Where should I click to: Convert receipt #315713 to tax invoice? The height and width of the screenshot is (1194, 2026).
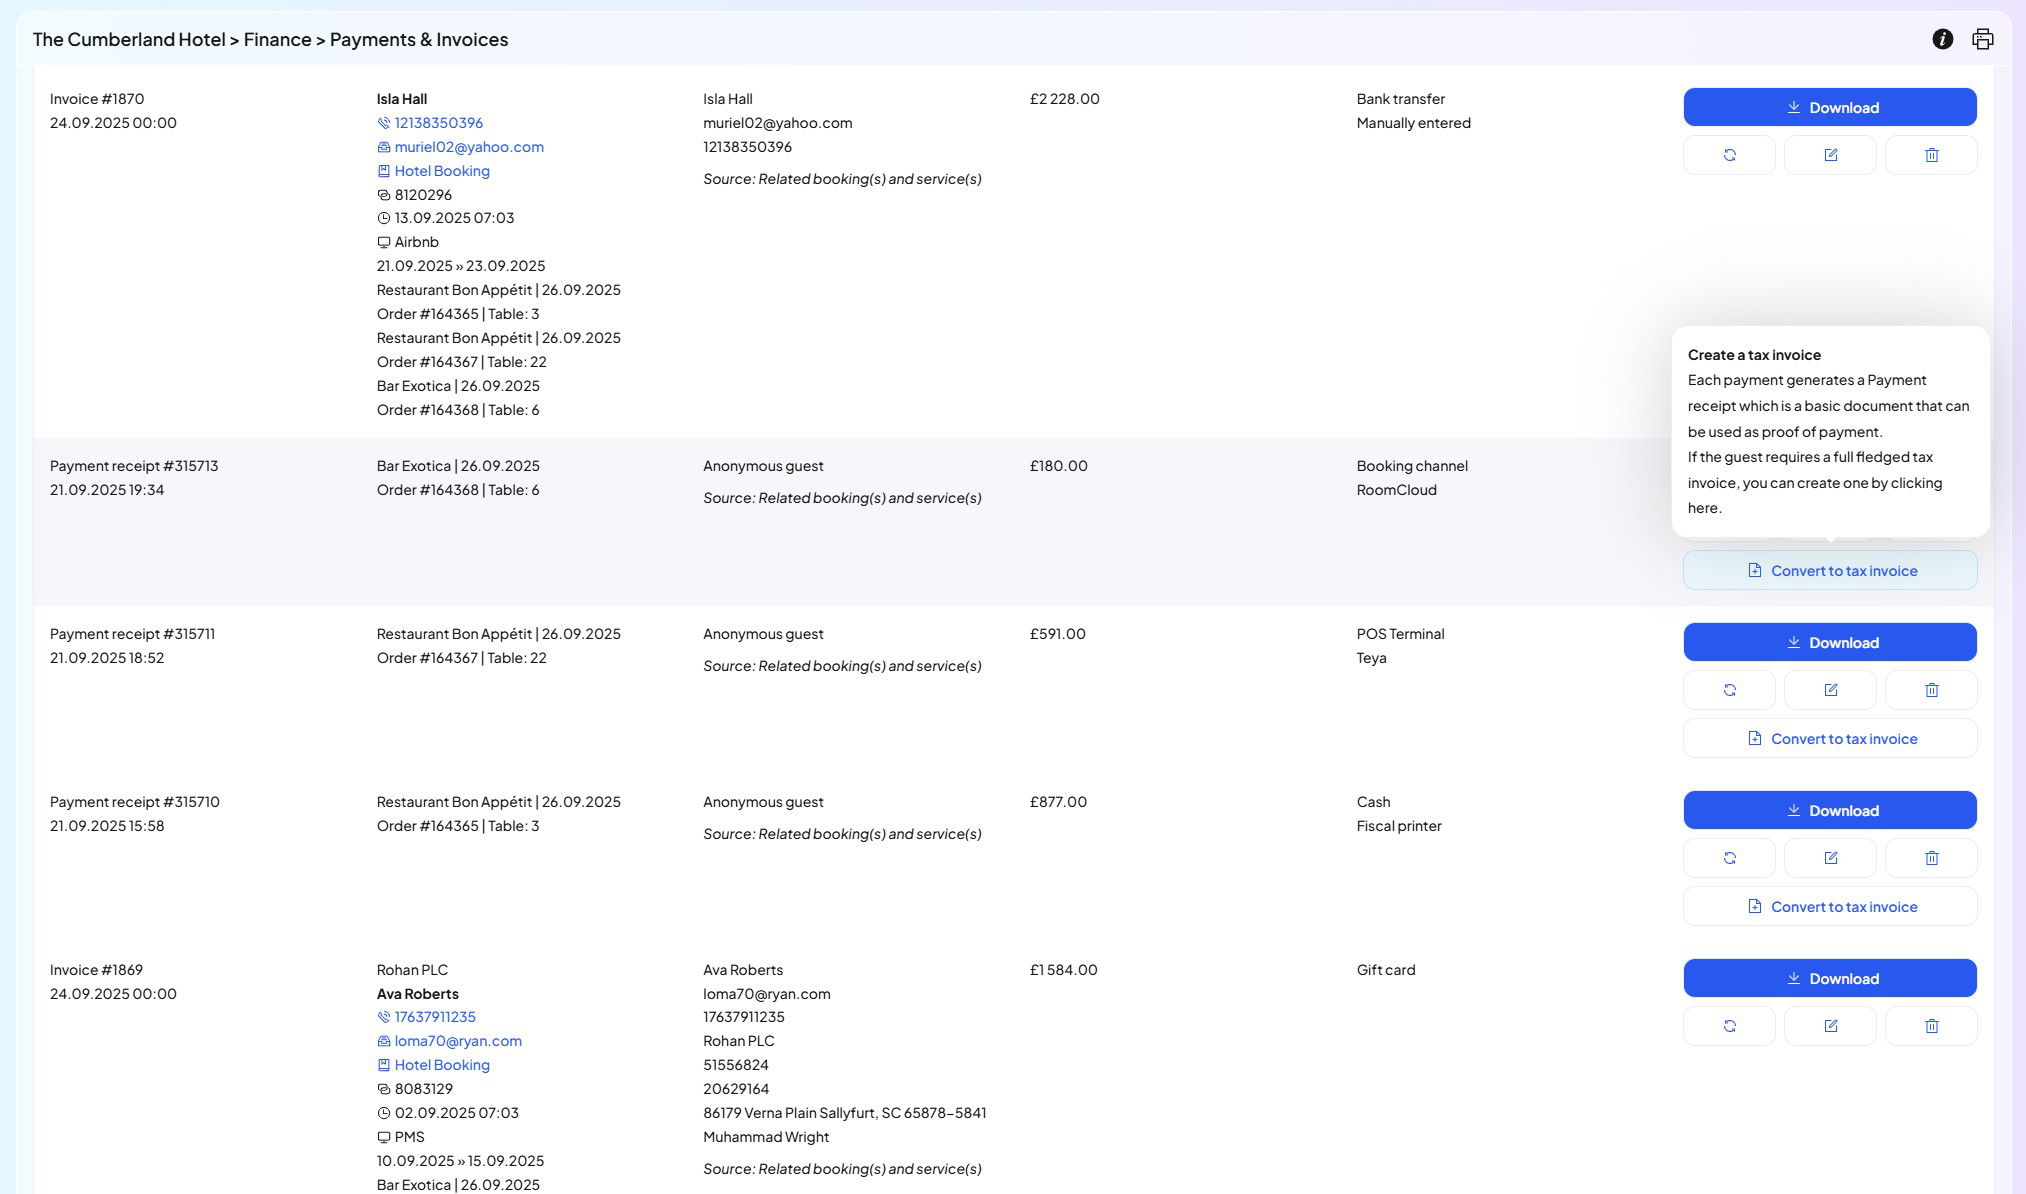[1829, 570]
